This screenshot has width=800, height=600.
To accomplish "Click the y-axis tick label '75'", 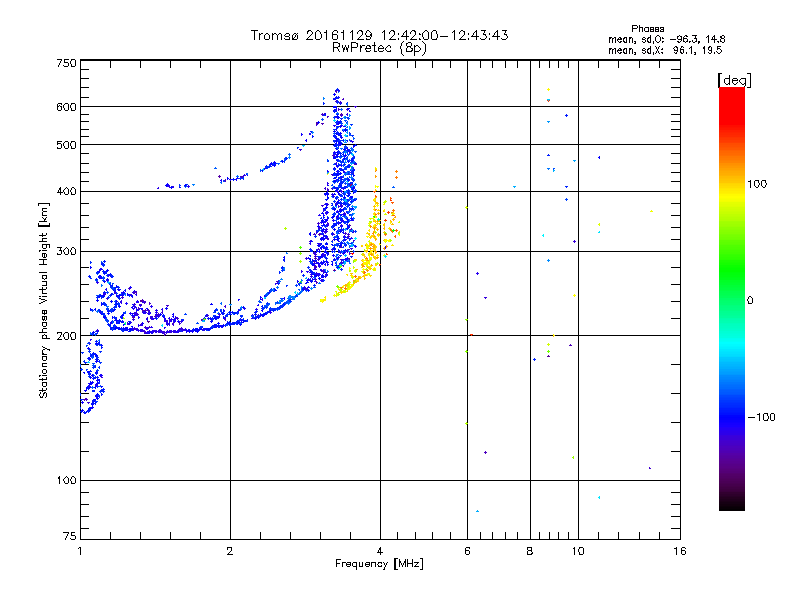I will click(x=70, y=536).
